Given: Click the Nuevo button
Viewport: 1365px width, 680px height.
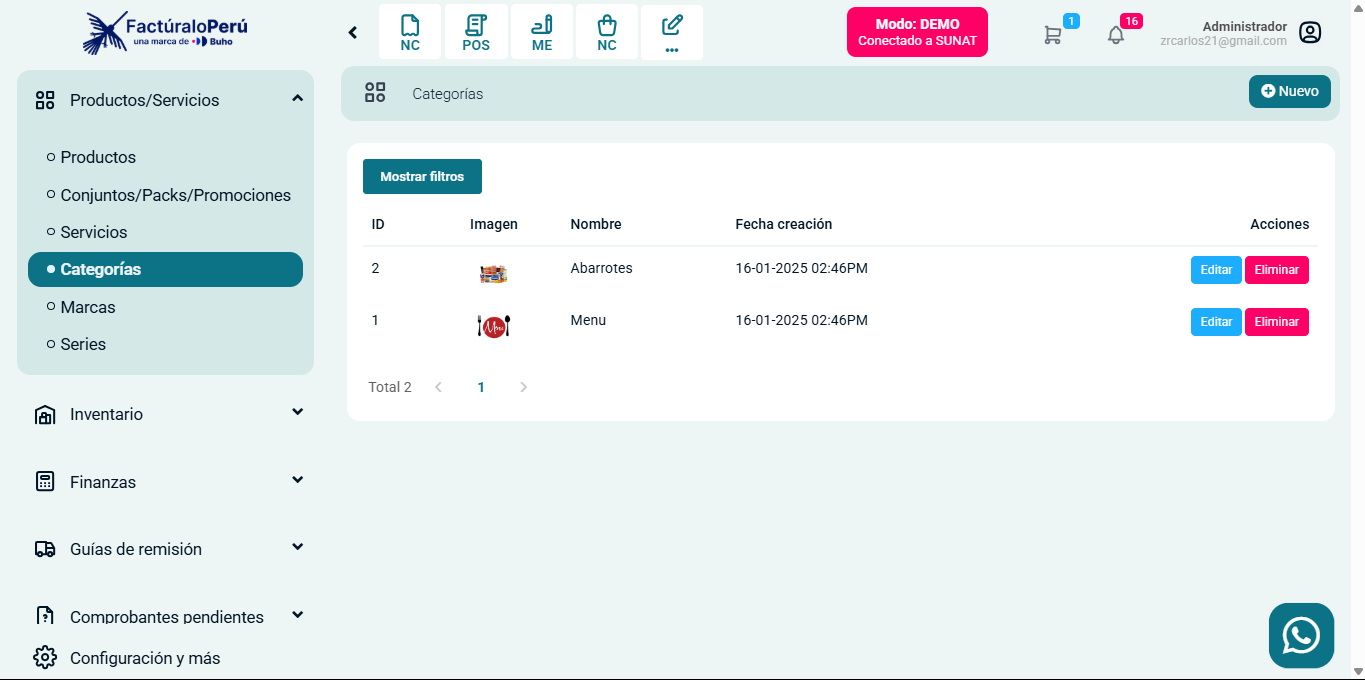Looking at the screenshot, I should (1289, 91).
